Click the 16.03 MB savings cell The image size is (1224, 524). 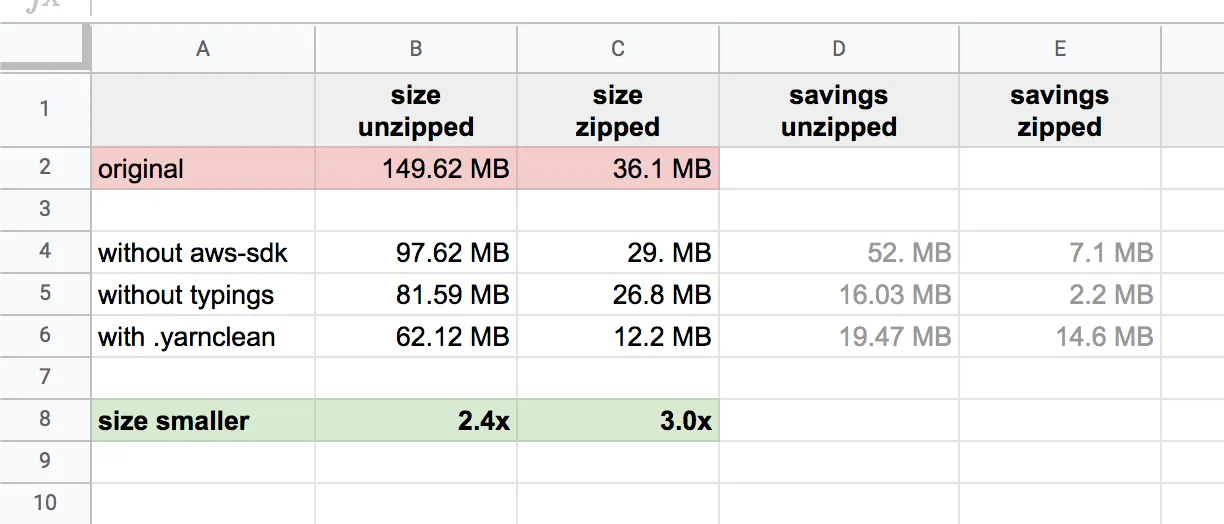[x=838, y=295]
